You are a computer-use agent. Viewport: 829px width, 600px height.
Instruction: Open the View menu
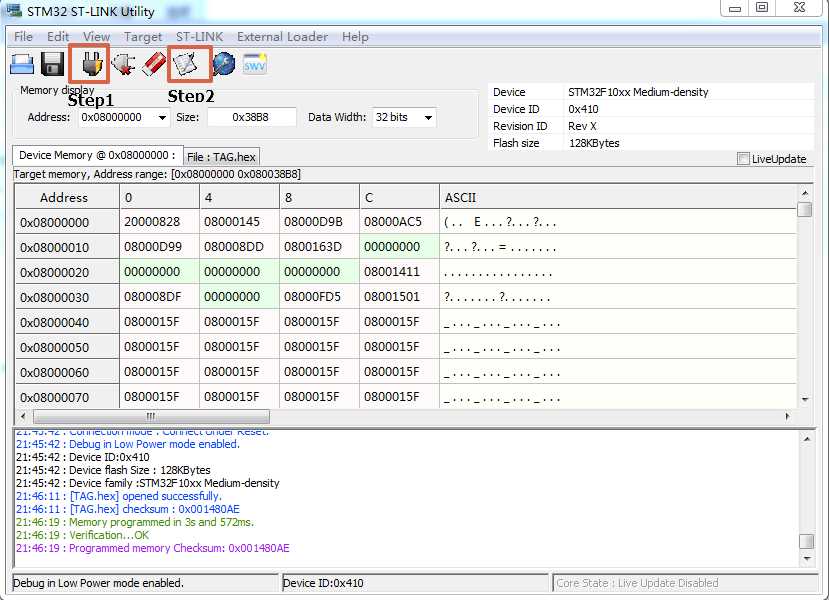[96, 36]
